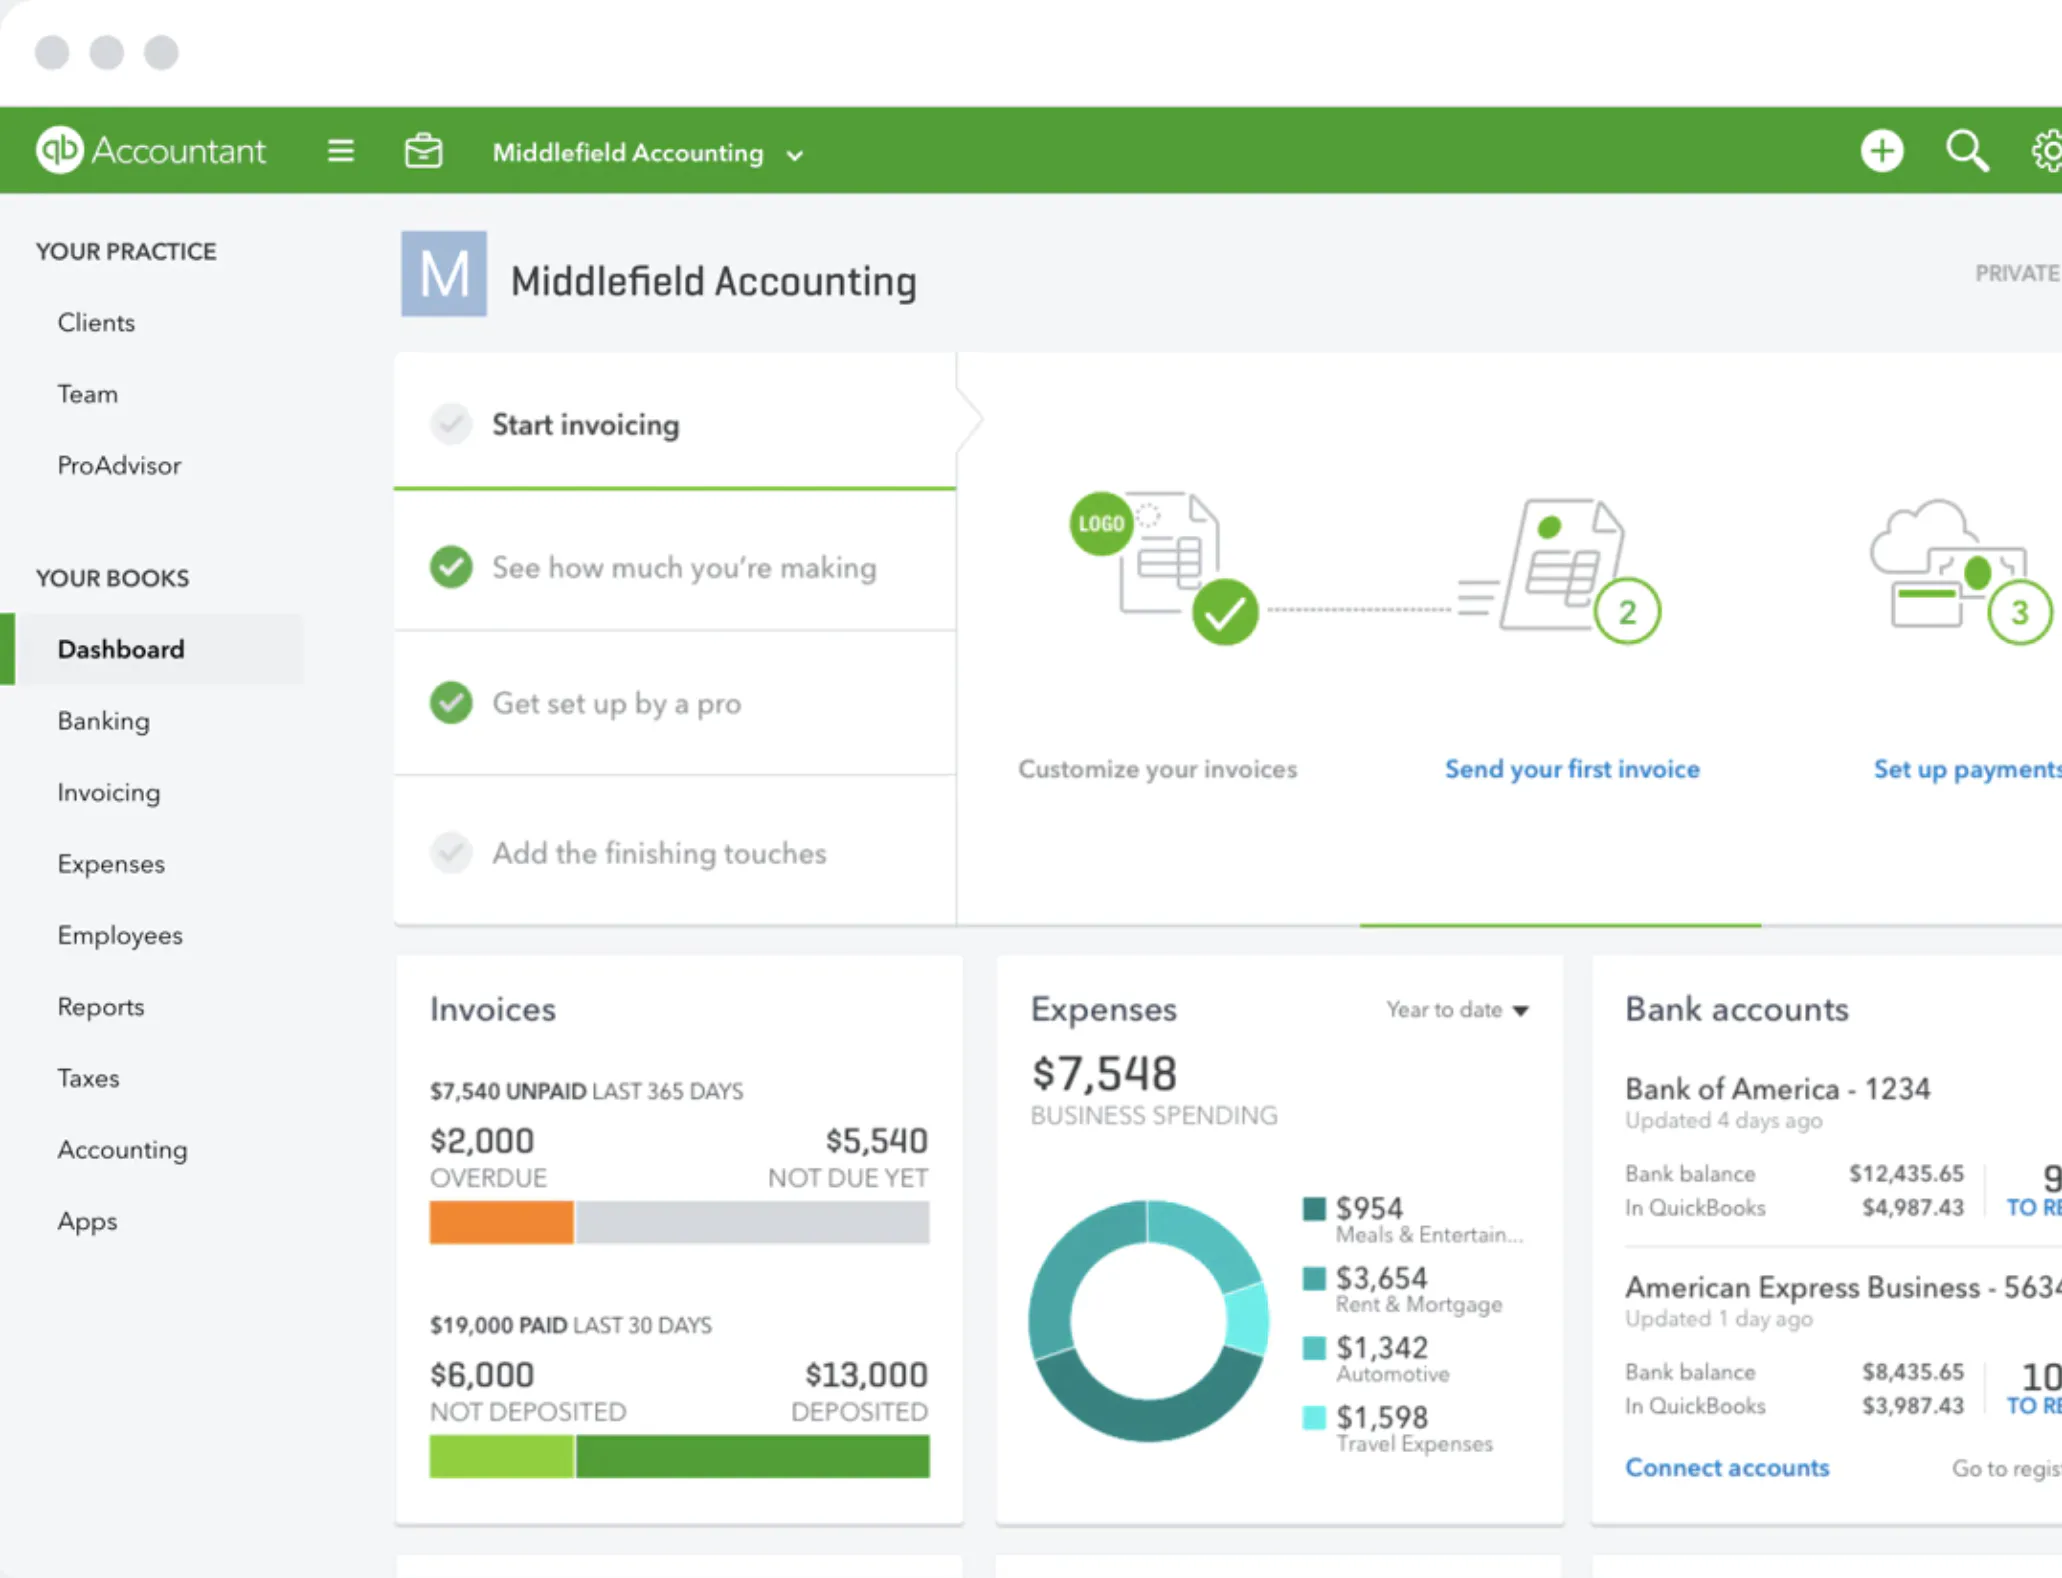Viewport: 2062px width, 1578px height.
Task: Go to the Banking section
Action: tap(103, 720)
